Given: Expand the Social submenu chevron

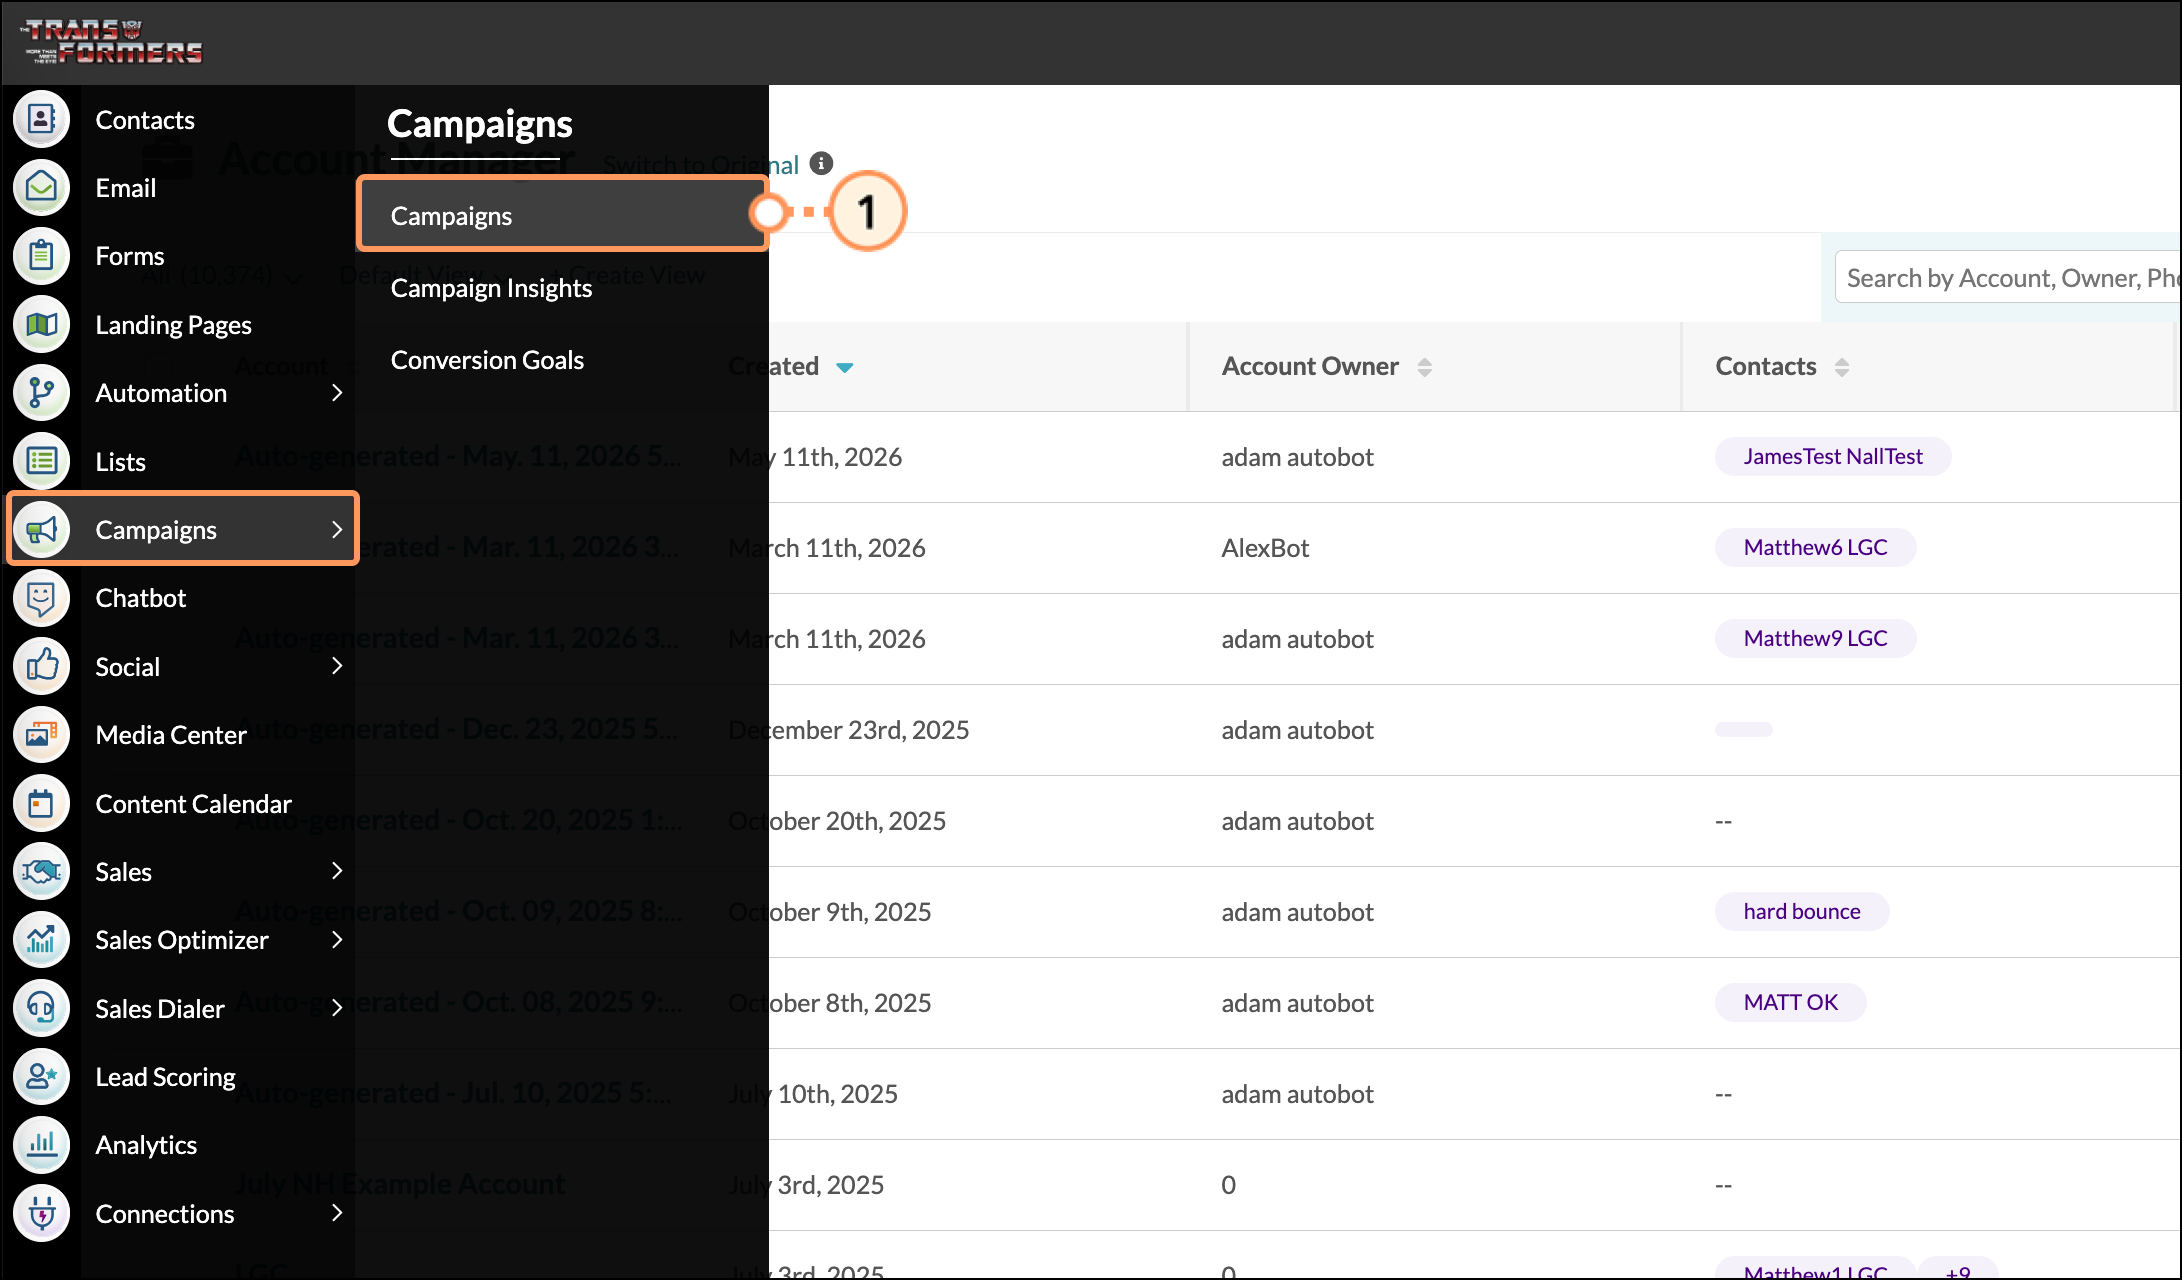Looking at the screenshot, I should pyautogui.click(x=337, y=666).
